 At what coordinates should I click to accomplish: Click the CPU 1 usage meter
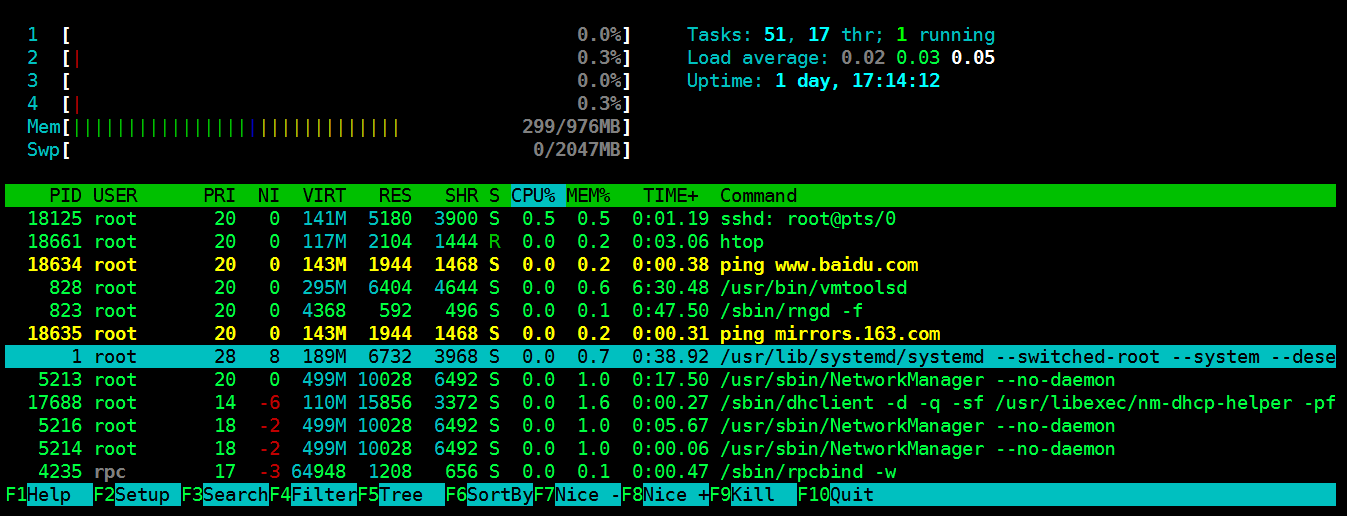330,35
